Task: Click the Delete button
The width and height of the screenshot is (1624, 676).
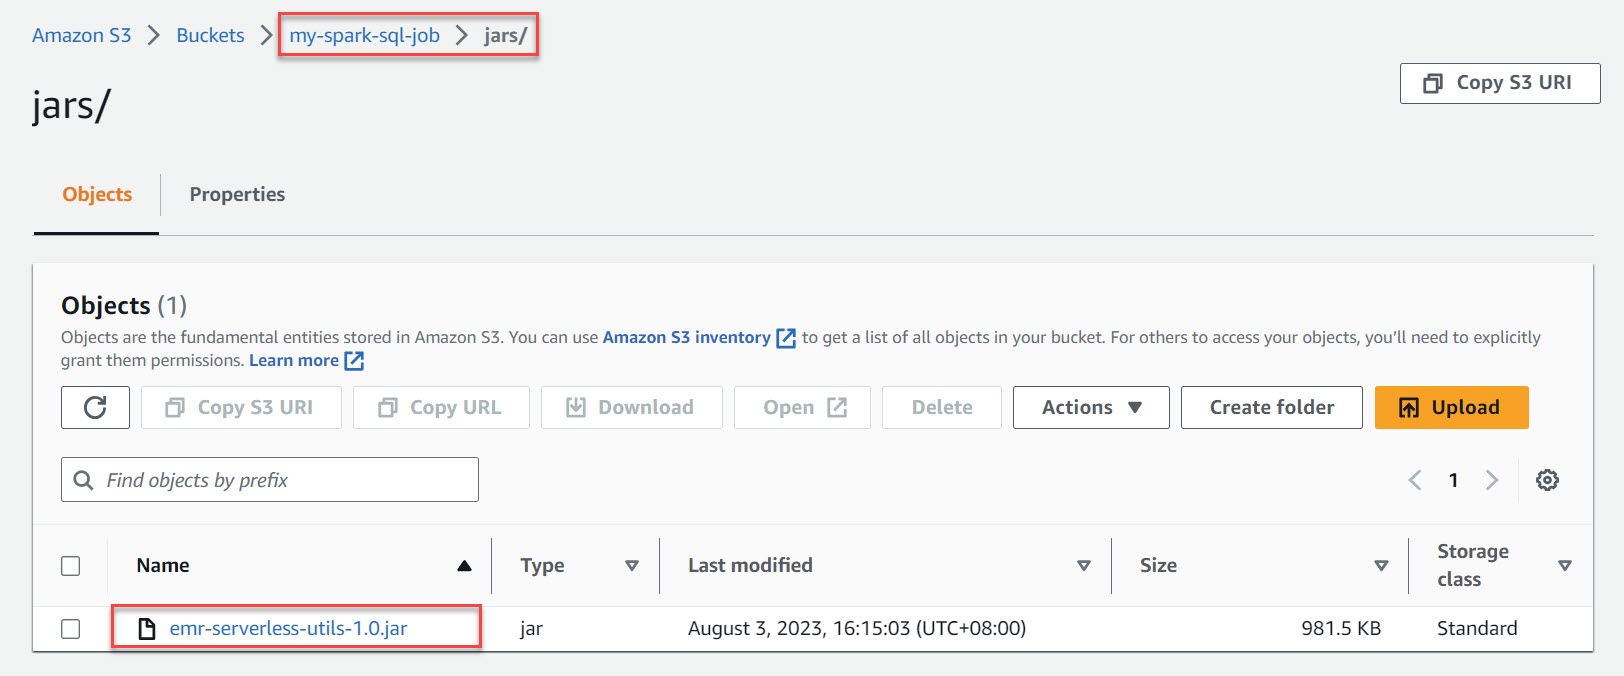Action: point(942,407)
